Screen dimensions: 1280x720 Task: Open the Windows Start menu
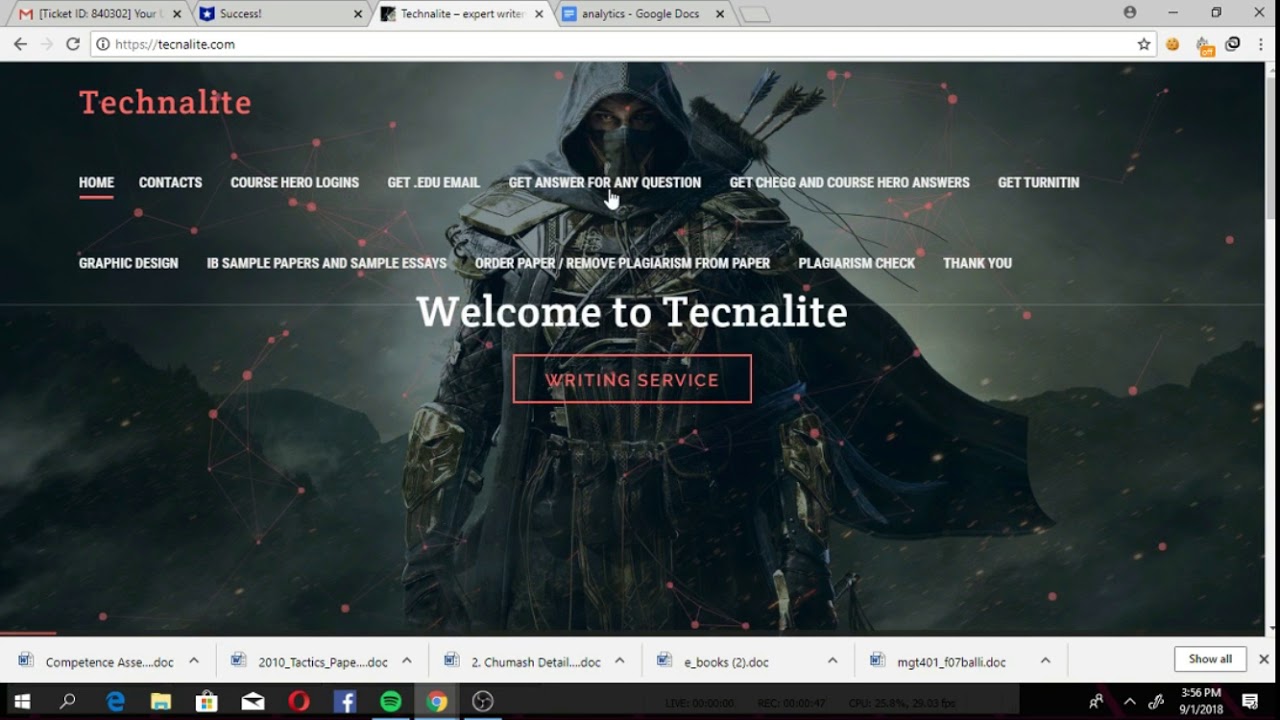coord(22,701)
